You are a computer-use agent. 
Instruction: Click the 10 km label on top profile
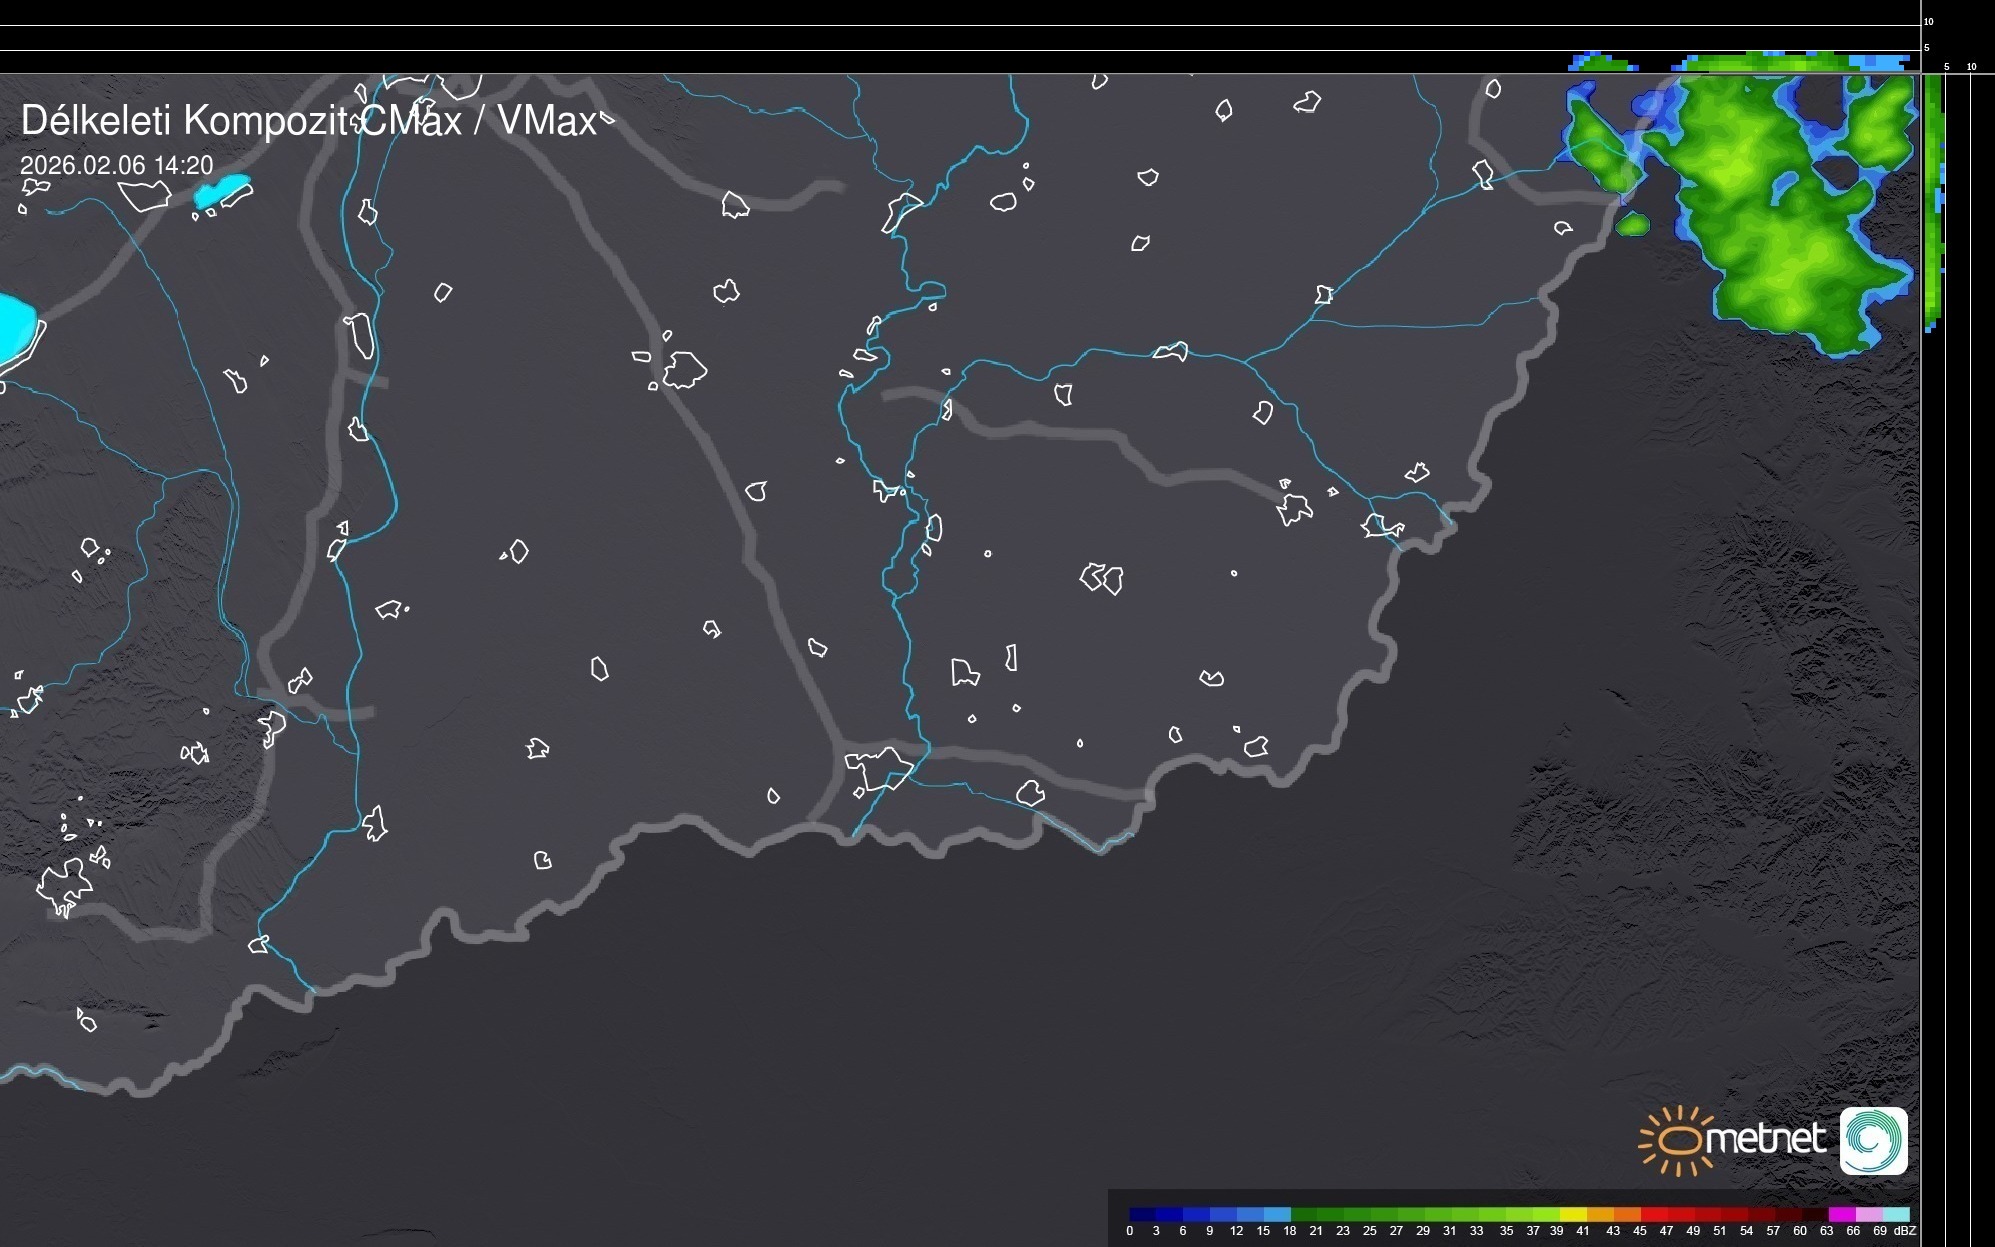(x=1928, y=21)
